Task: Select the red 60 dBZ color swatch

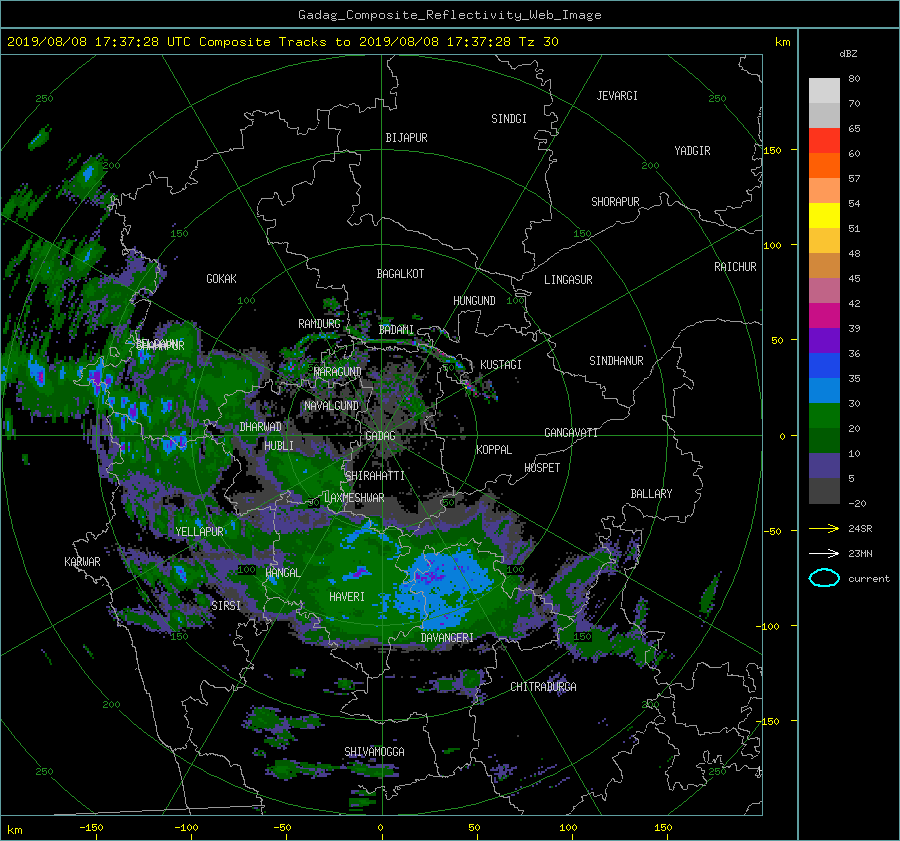Action: (x=824, y=141)
